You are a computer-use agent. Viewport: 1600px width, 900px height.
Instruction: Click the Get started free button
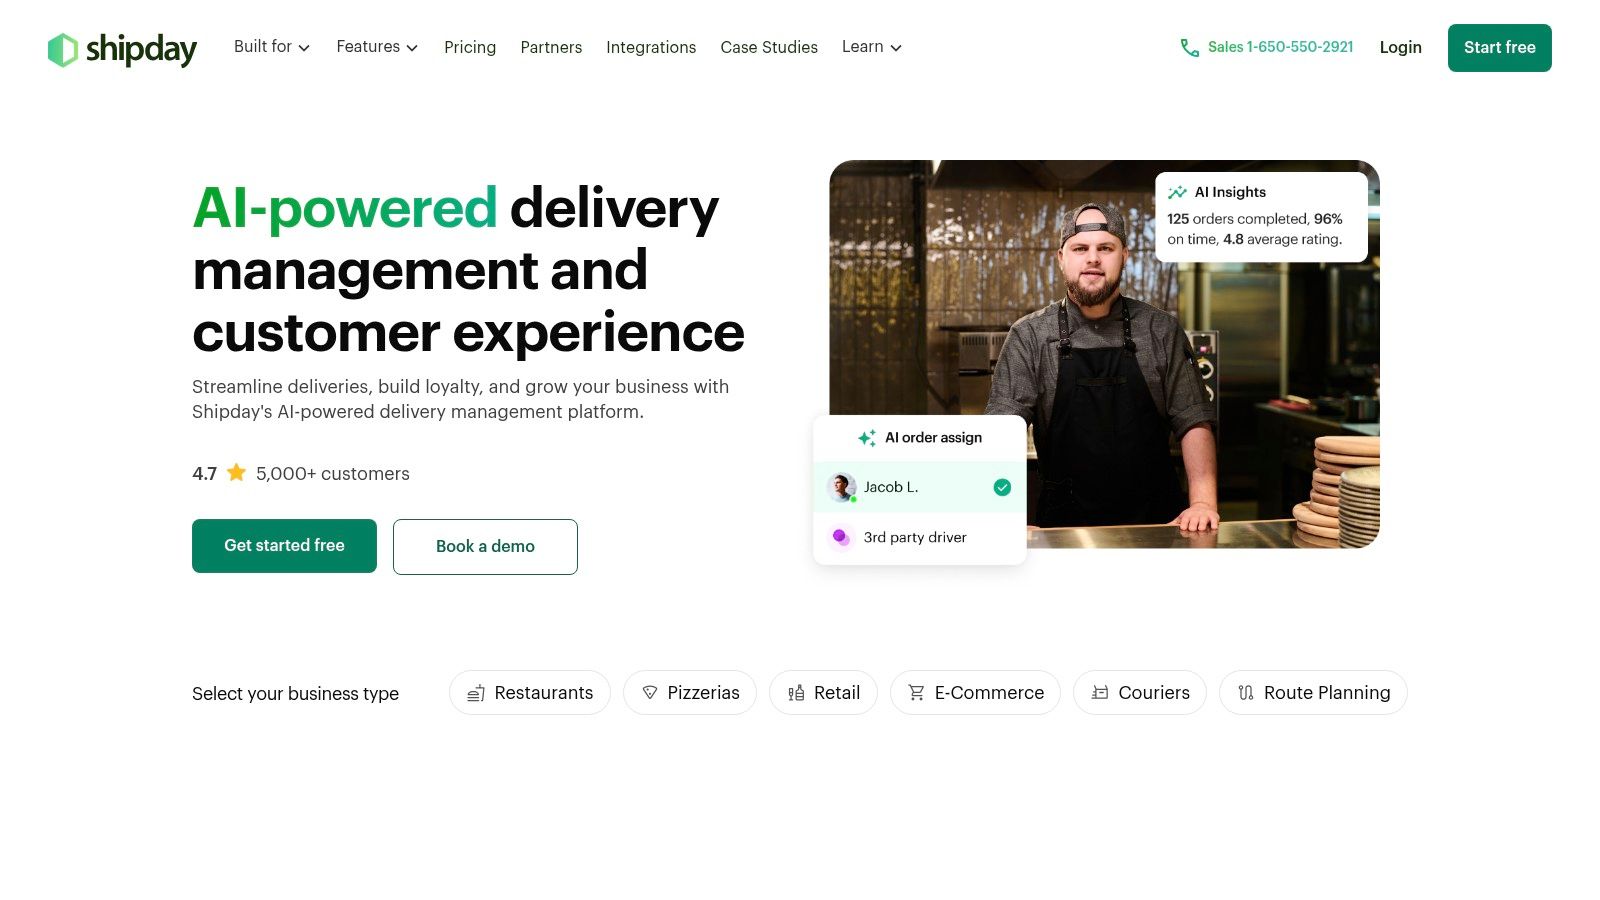[284, 546]
